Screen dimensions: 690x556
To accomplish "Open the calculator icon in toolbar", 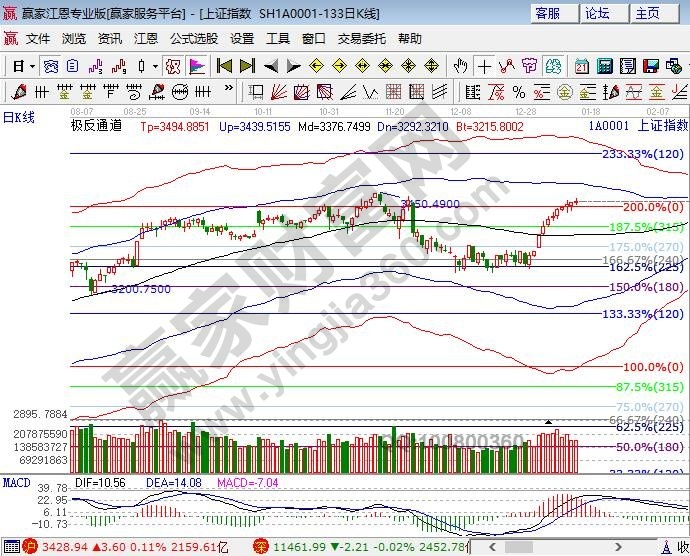I will (x=605, y=66).
